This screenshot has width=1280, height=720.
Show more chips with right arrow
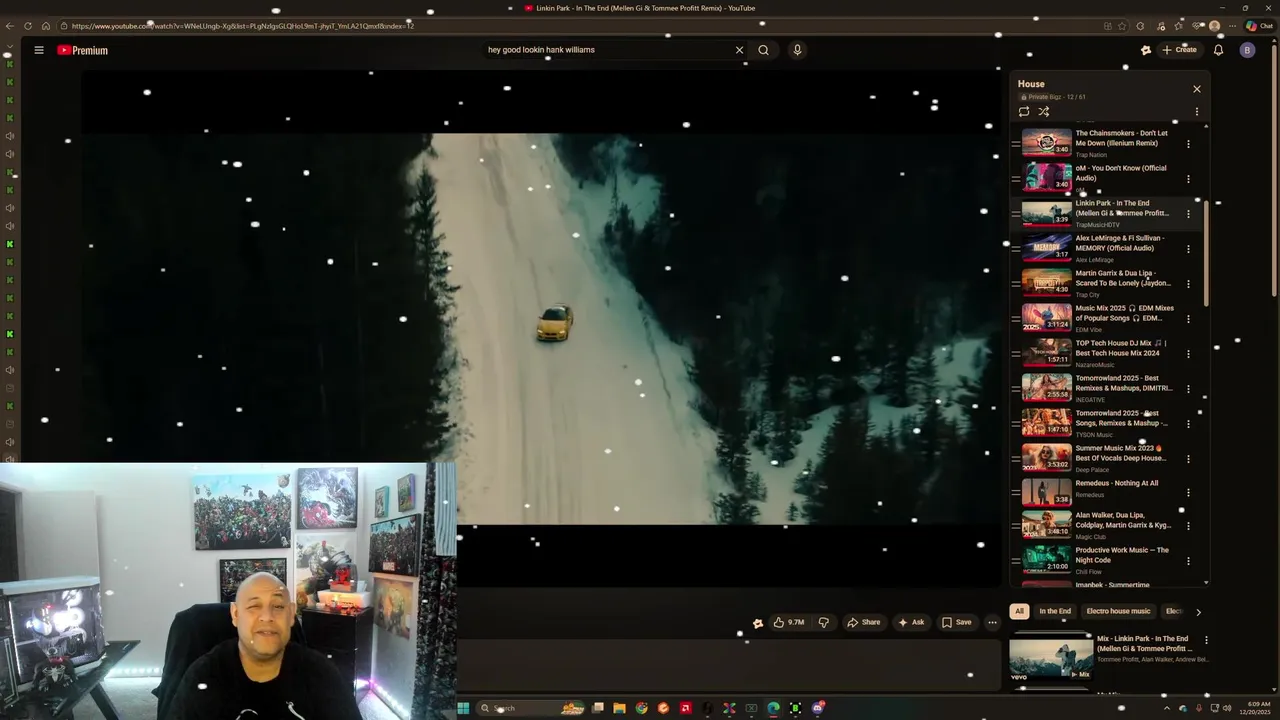[1198, 612]
